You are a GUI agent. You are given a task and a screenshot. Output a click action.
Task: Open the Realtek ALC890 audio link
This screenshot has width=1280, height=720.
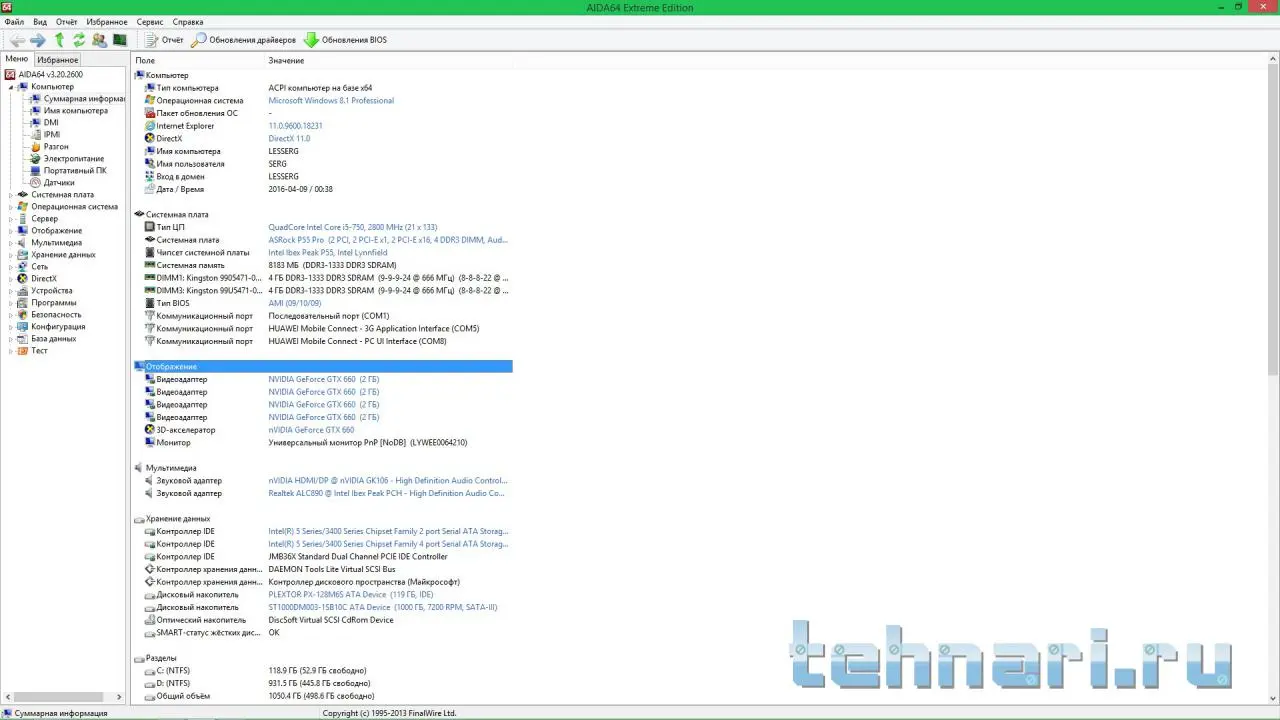coord(387,493)
